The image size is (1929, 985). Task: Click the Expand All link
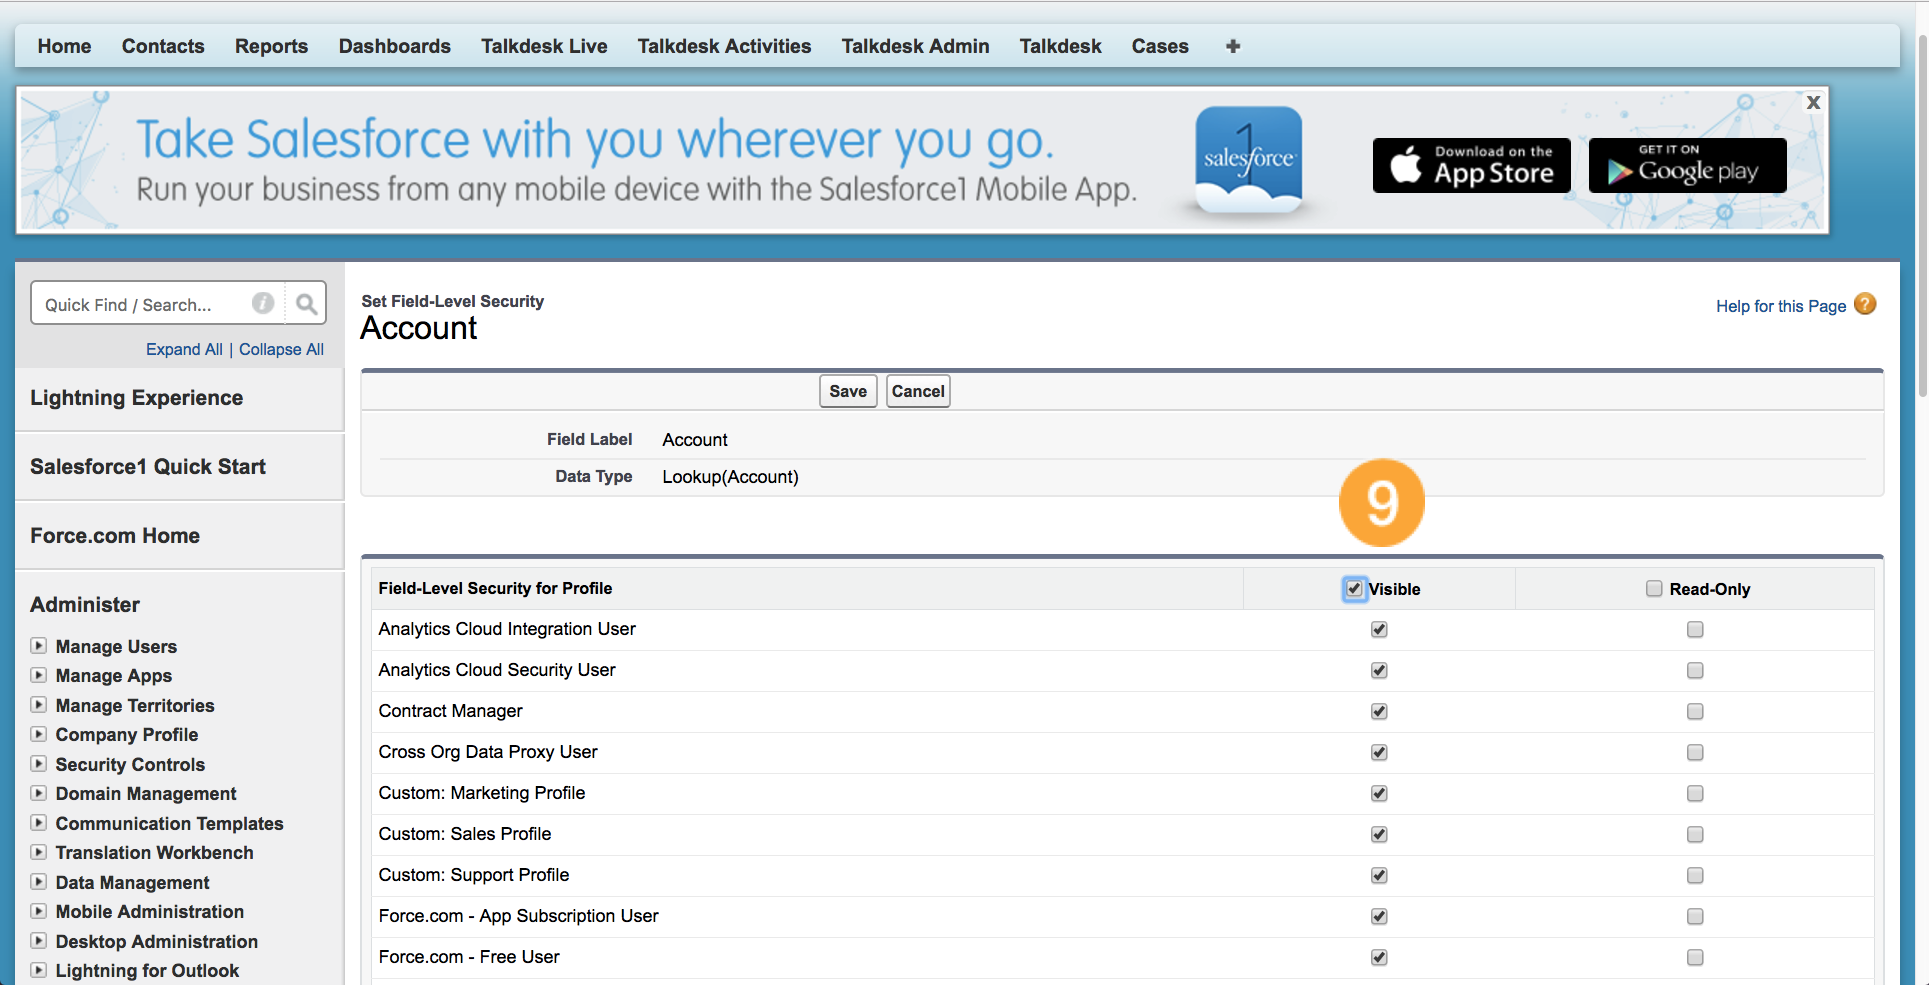184,349
